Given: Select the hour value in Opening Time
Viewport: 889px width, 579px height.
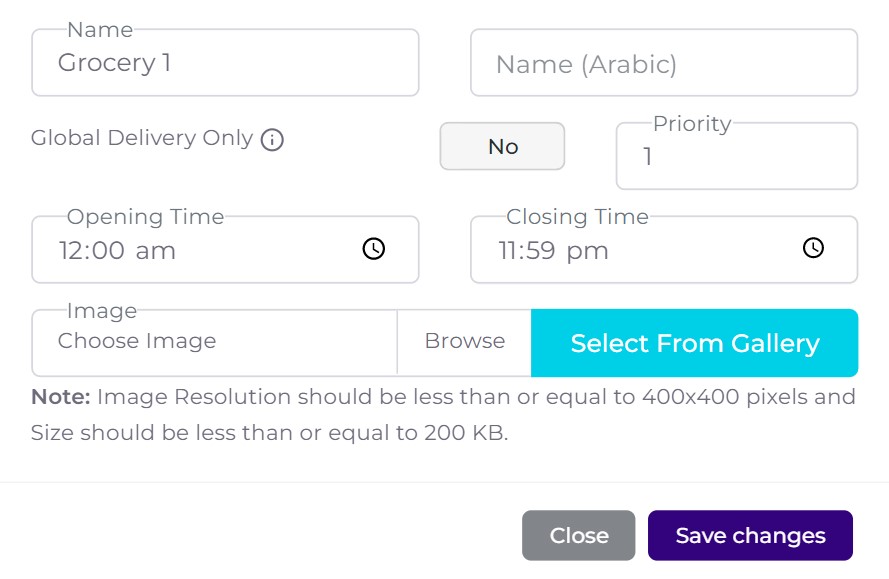Looking at the screenshot, I should click(x=70, y=250).
